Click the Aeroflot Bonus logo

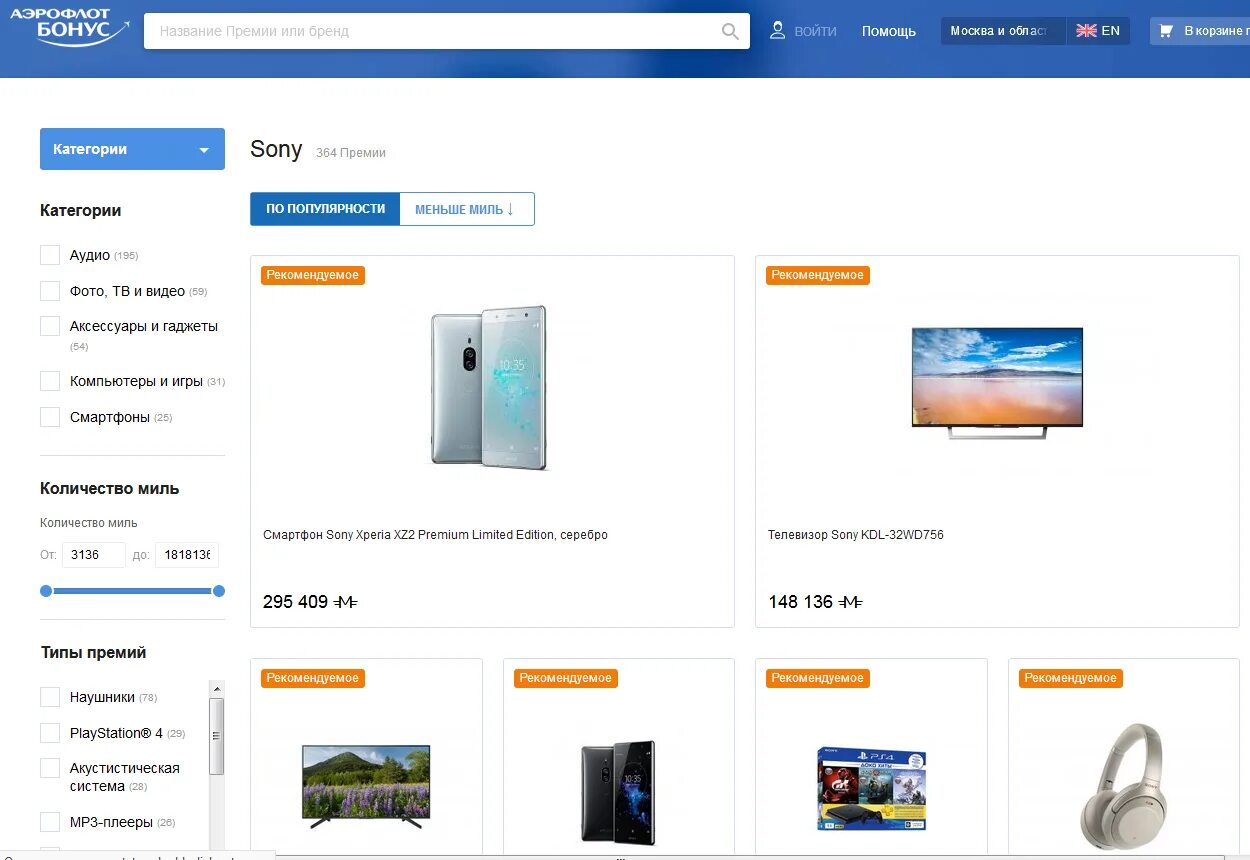coord(69,28)
